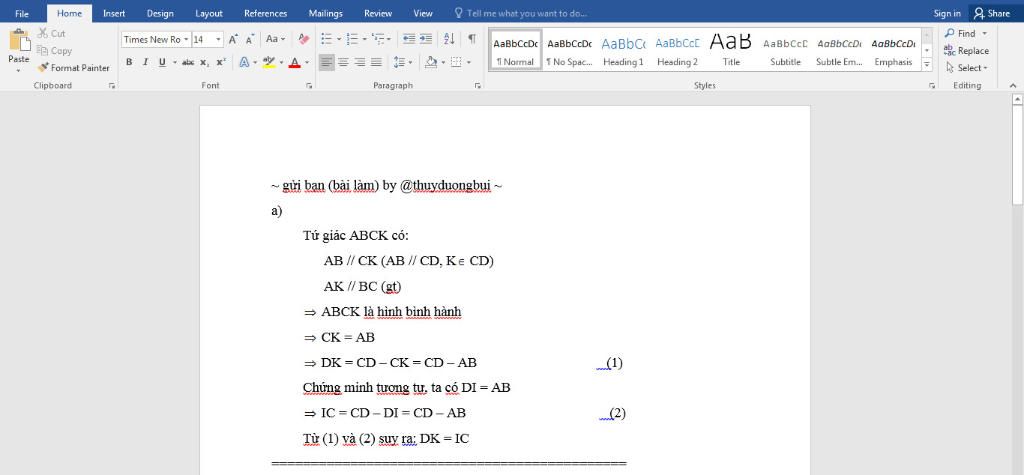This screenshot has width=1024, height=475.
Task: Toggle italic formatting
Action: [x=145, y=62]
